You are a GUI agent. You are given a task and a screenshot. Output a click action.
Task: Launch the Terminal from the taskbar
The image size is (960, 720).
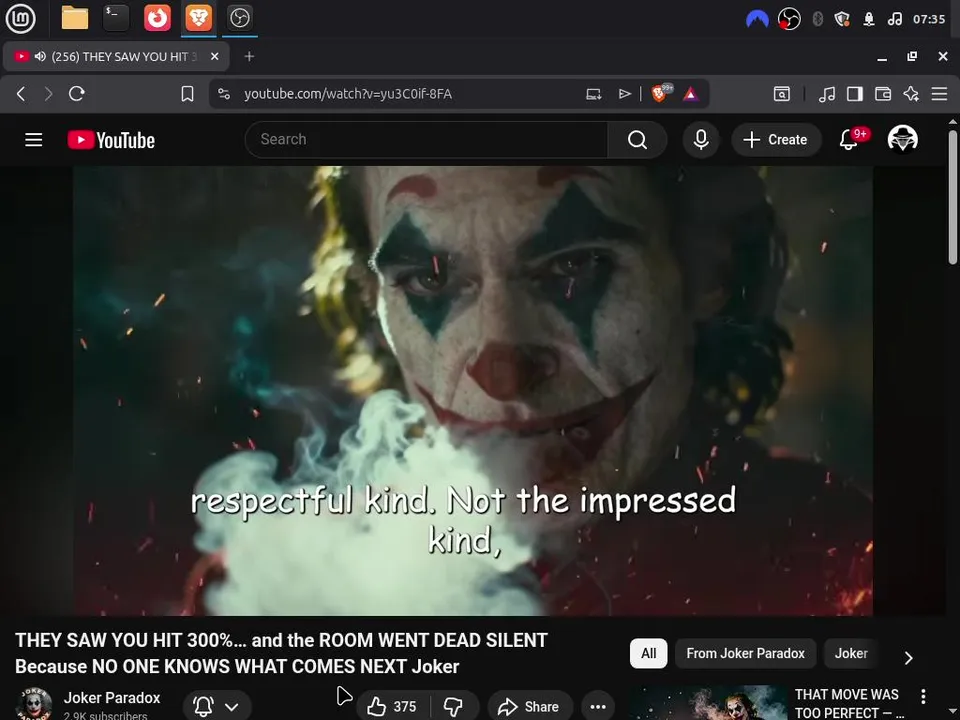click(x=116, y=18)
